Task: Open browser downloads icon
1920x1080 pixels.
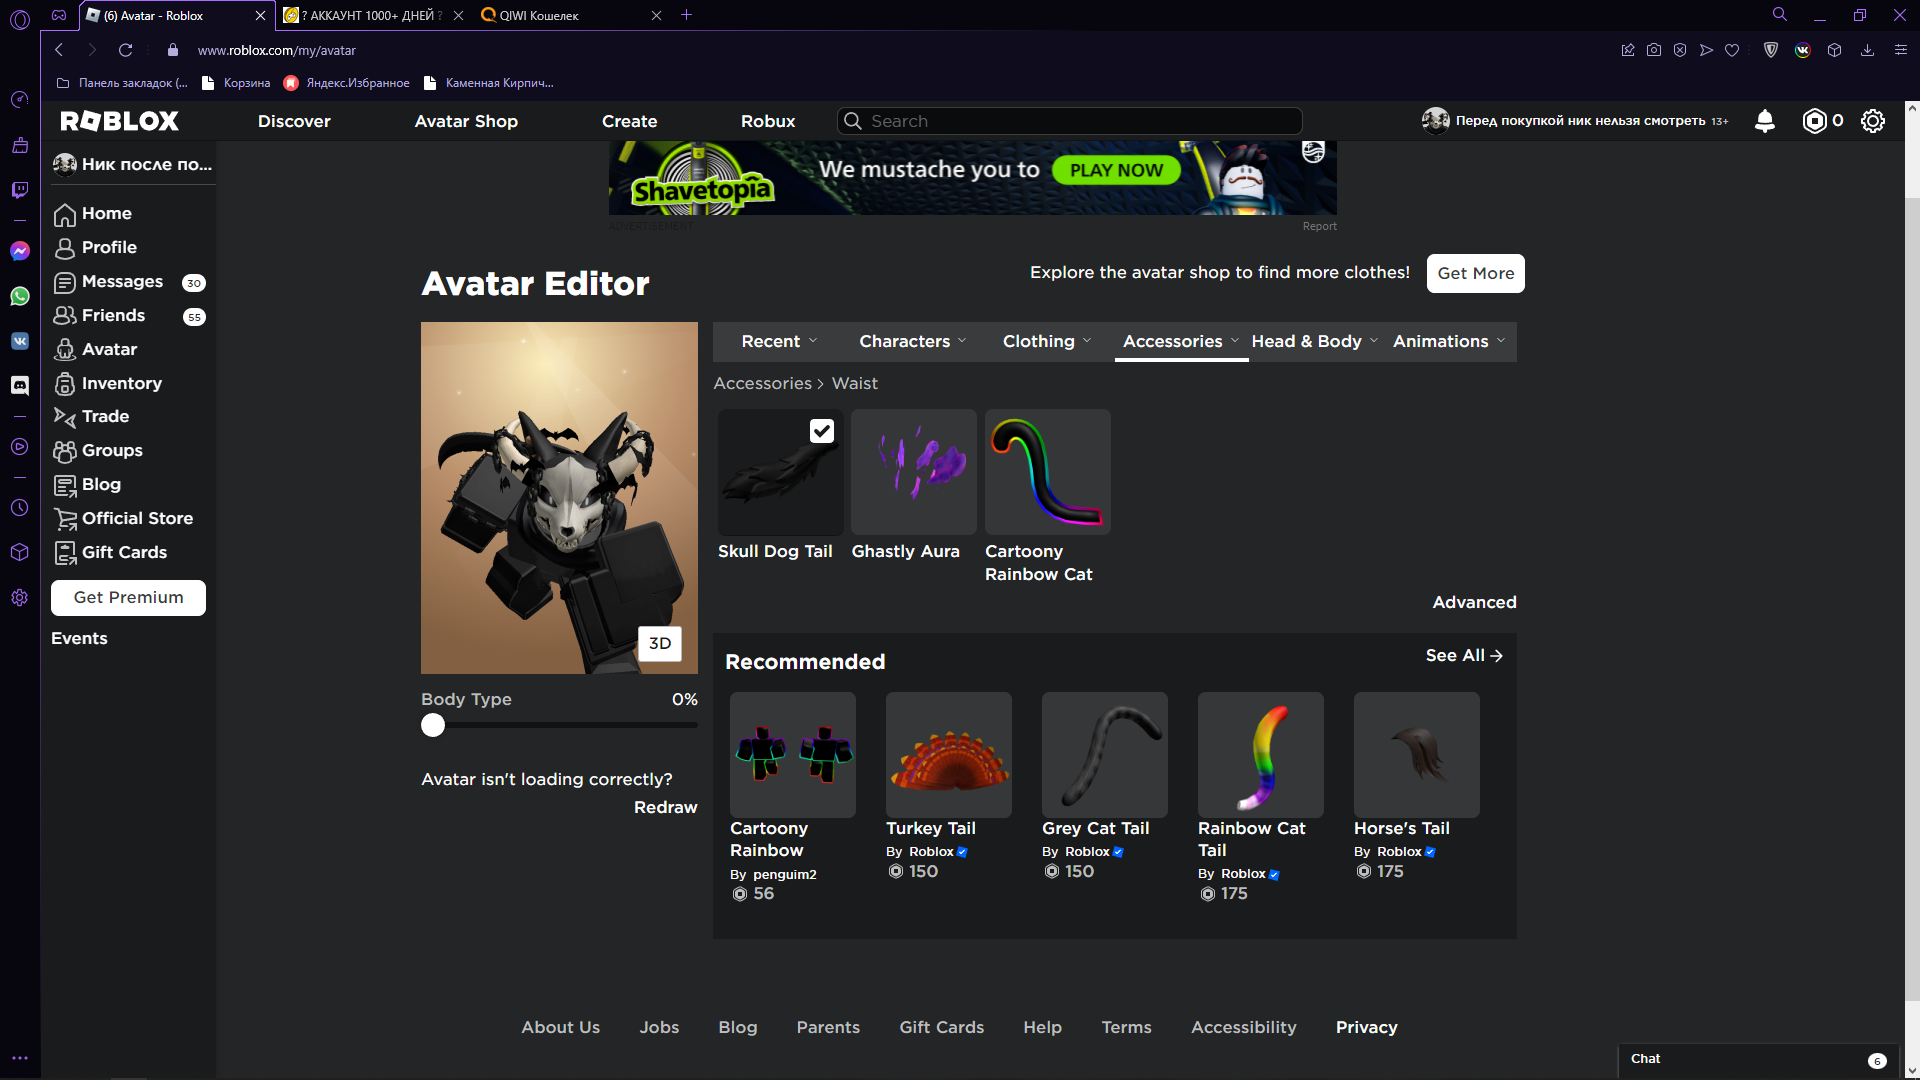Action: (1867, 50)
